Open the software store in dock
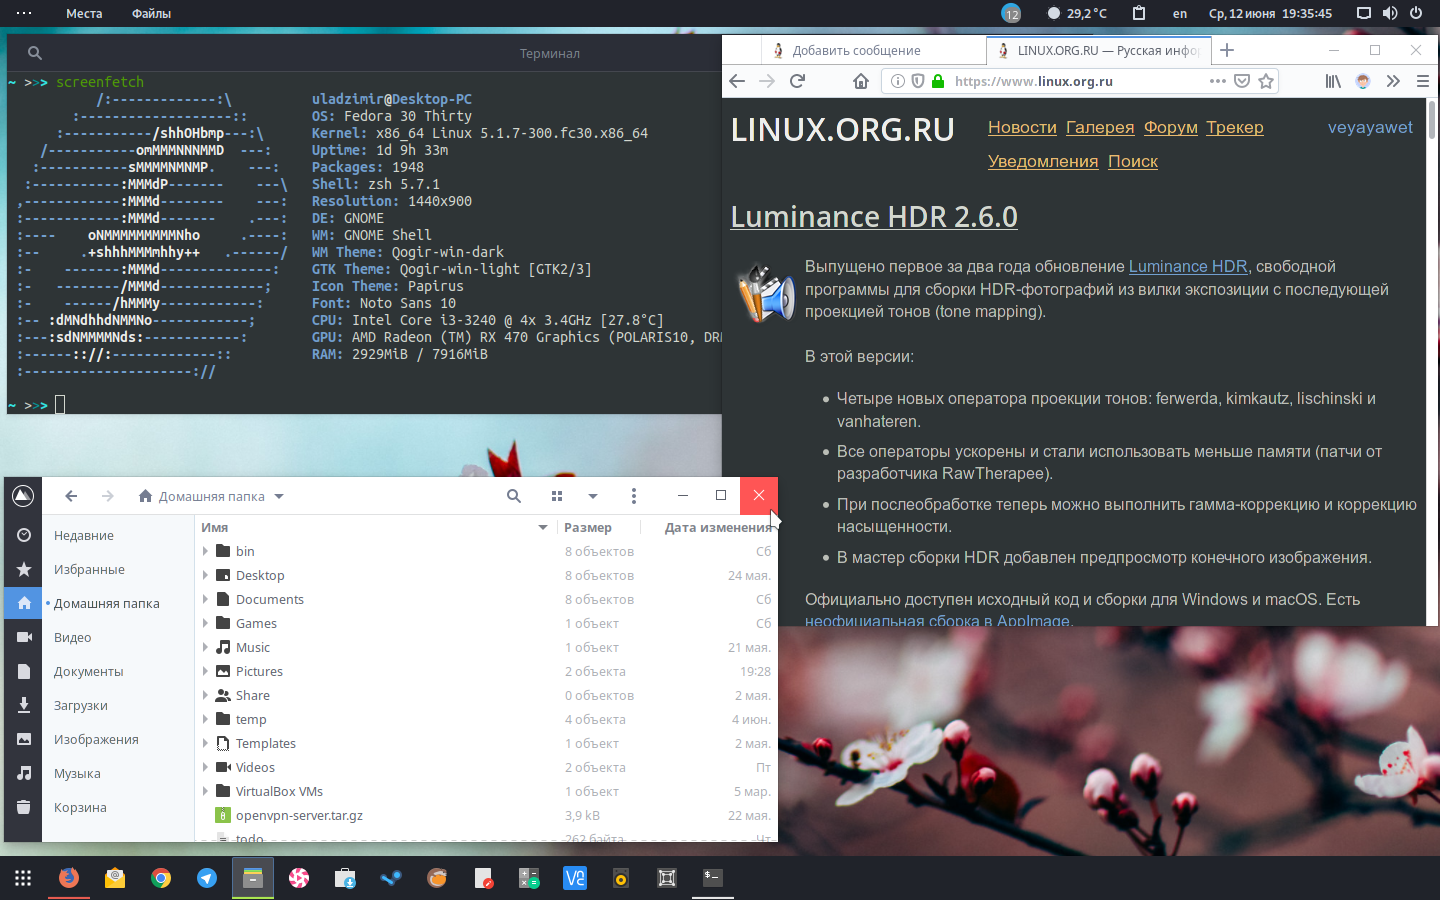Viewport: 1440px width, 900px height. pos(345,878)
